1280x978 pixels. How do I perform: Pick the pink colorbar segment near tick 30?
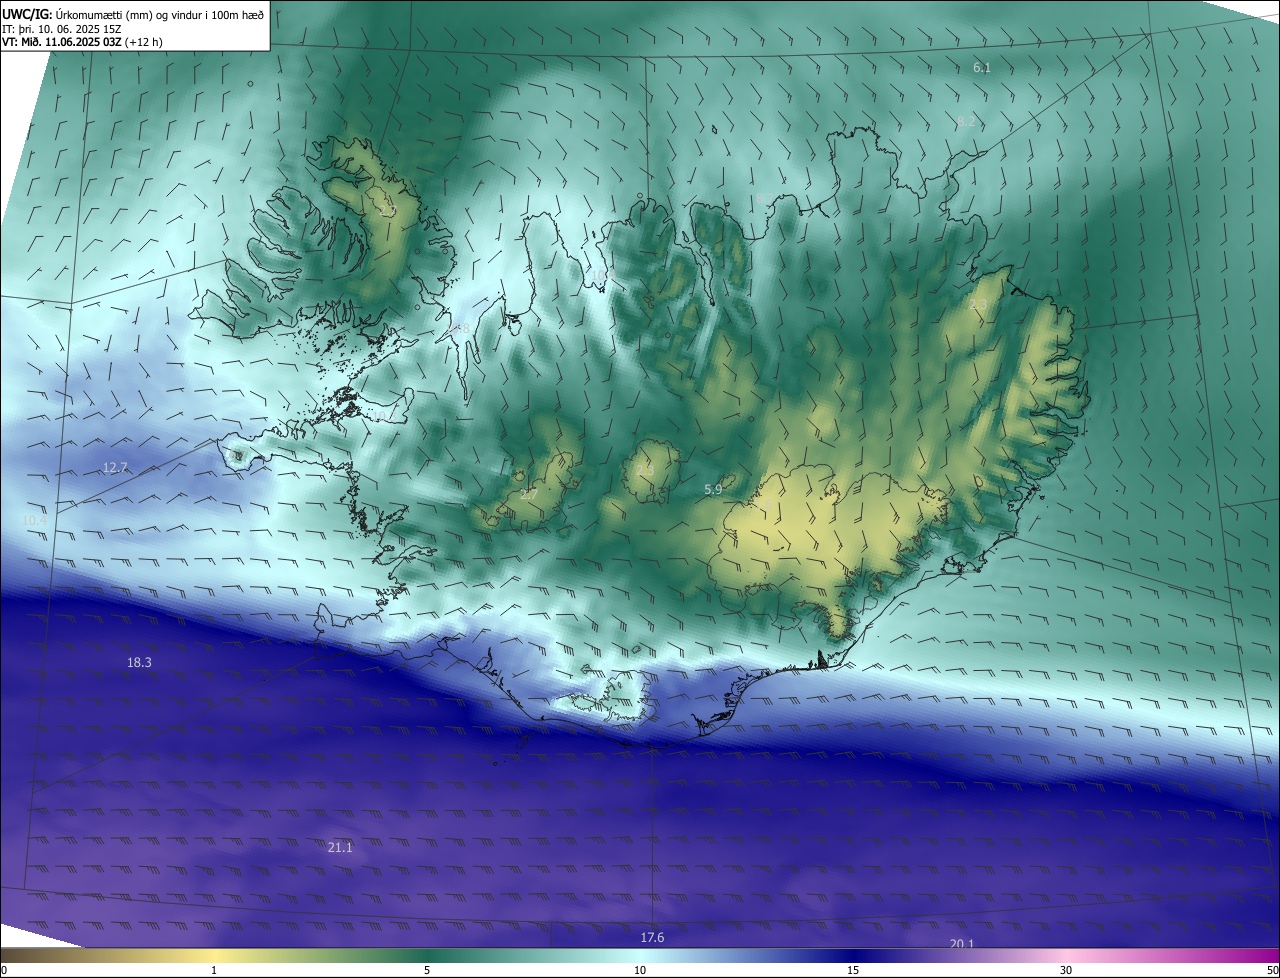[1066, 956]
